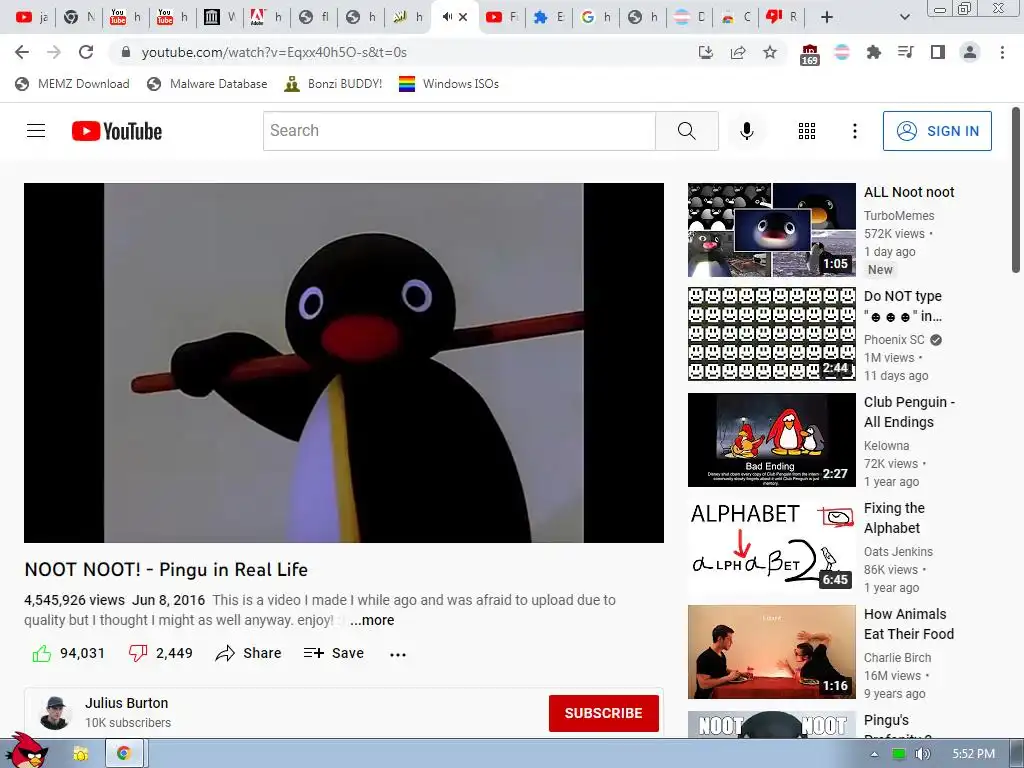Open Chrome's three-dot menu

point(1002,52)
